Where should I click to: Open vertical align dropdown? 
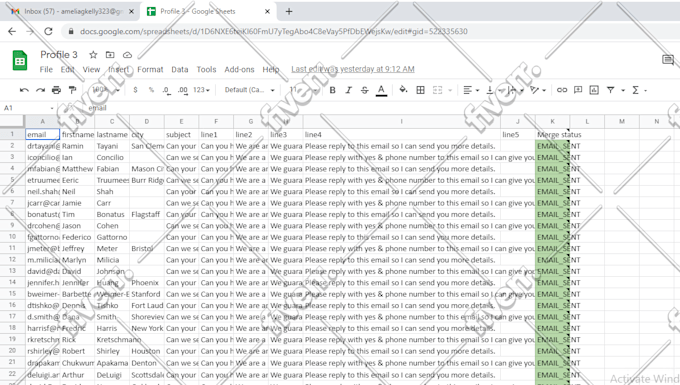click(493, 90)
